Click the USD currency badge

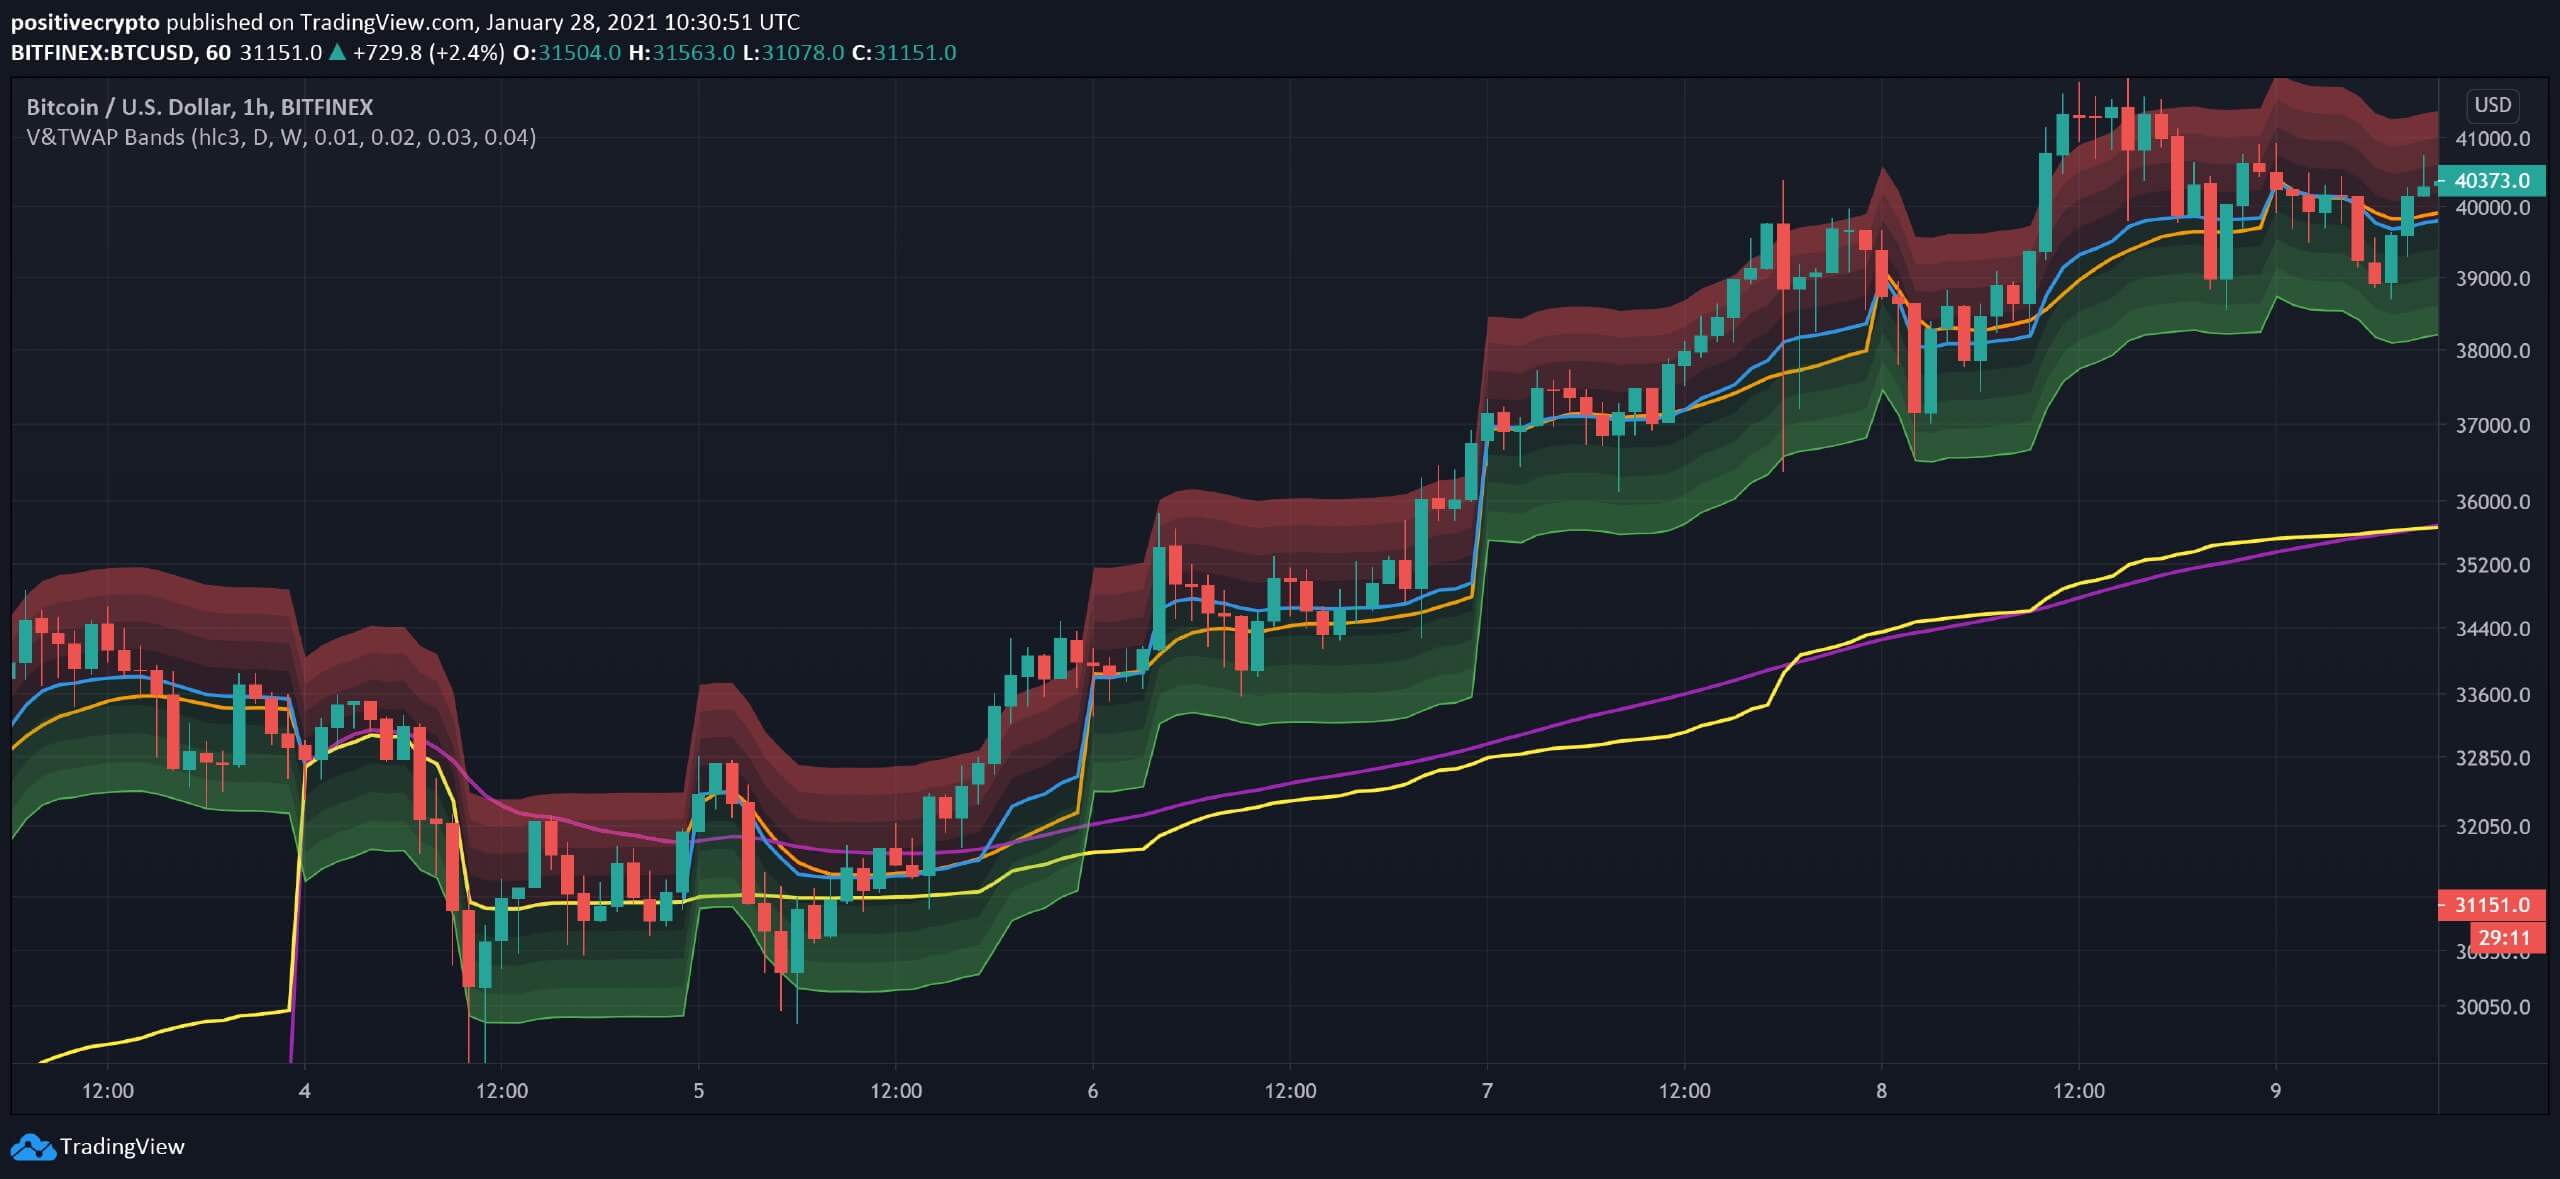(x=2492, y=105)
